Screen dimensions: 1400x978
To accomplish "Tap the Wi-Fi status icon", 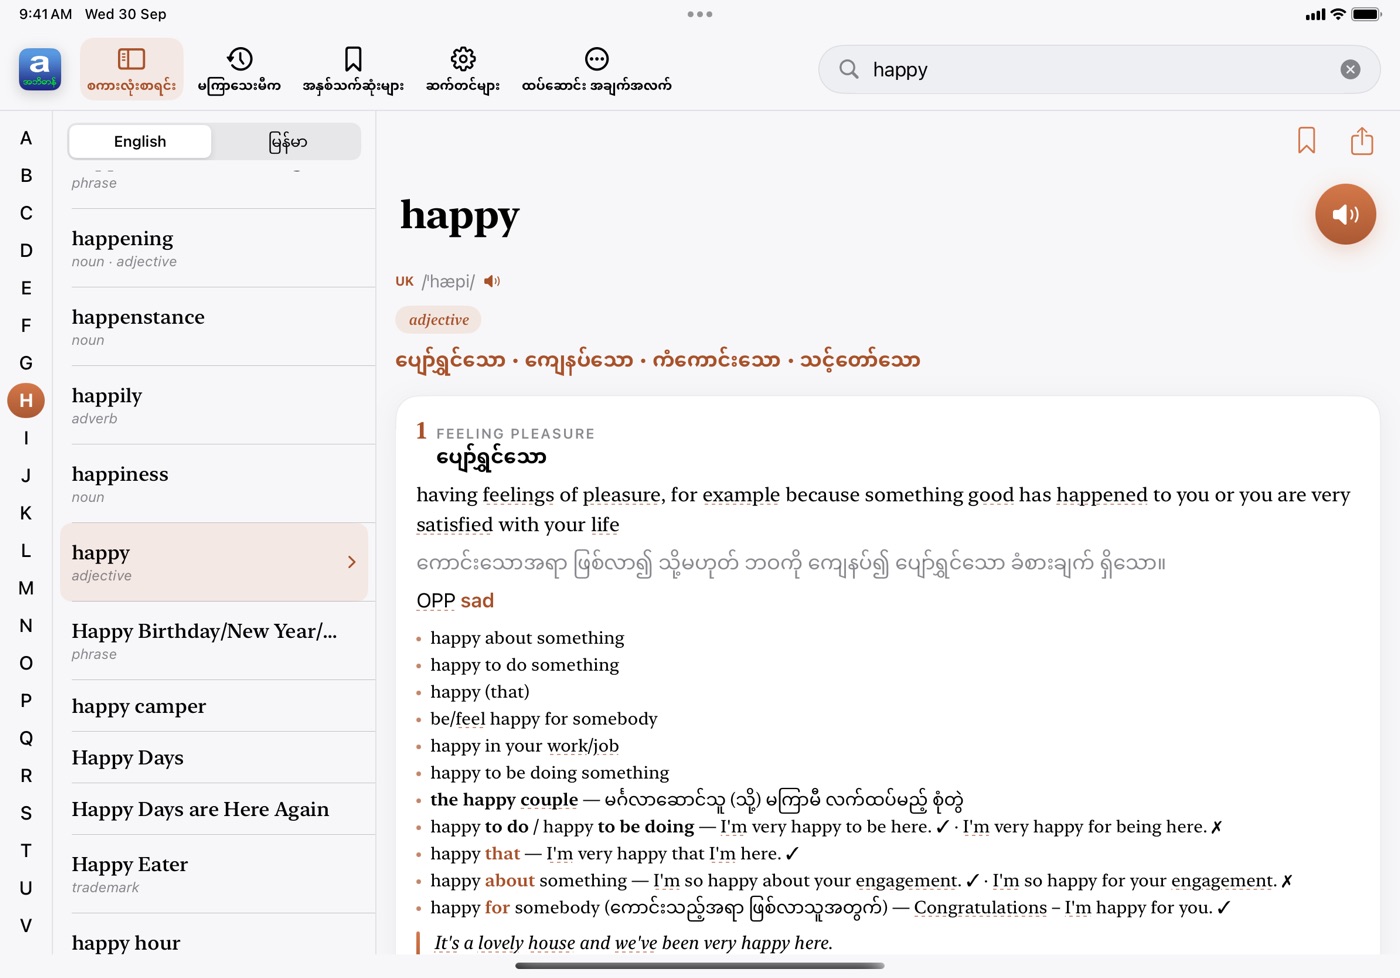I will click(x=1338, y=14).
